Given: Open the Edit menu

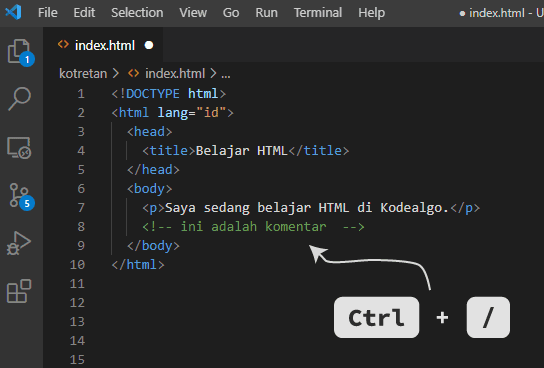Looking at the screenshot, I should [x=84, y=13].
